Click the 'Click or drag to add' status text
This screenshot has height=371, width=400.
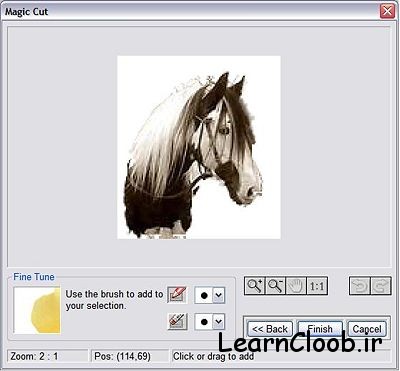coord(213,356)
